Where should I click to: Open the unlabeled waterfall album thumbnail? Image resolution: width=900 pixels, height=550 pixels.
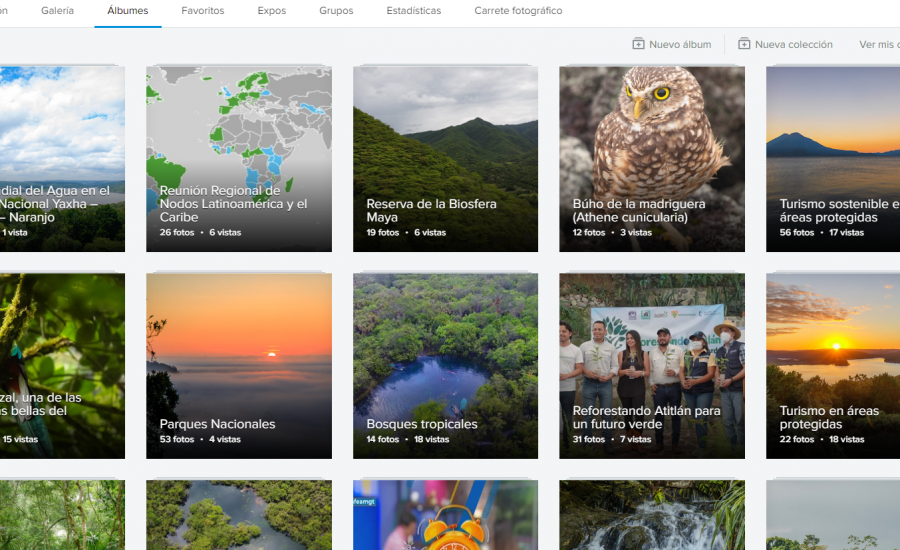(x=652, y=515)
